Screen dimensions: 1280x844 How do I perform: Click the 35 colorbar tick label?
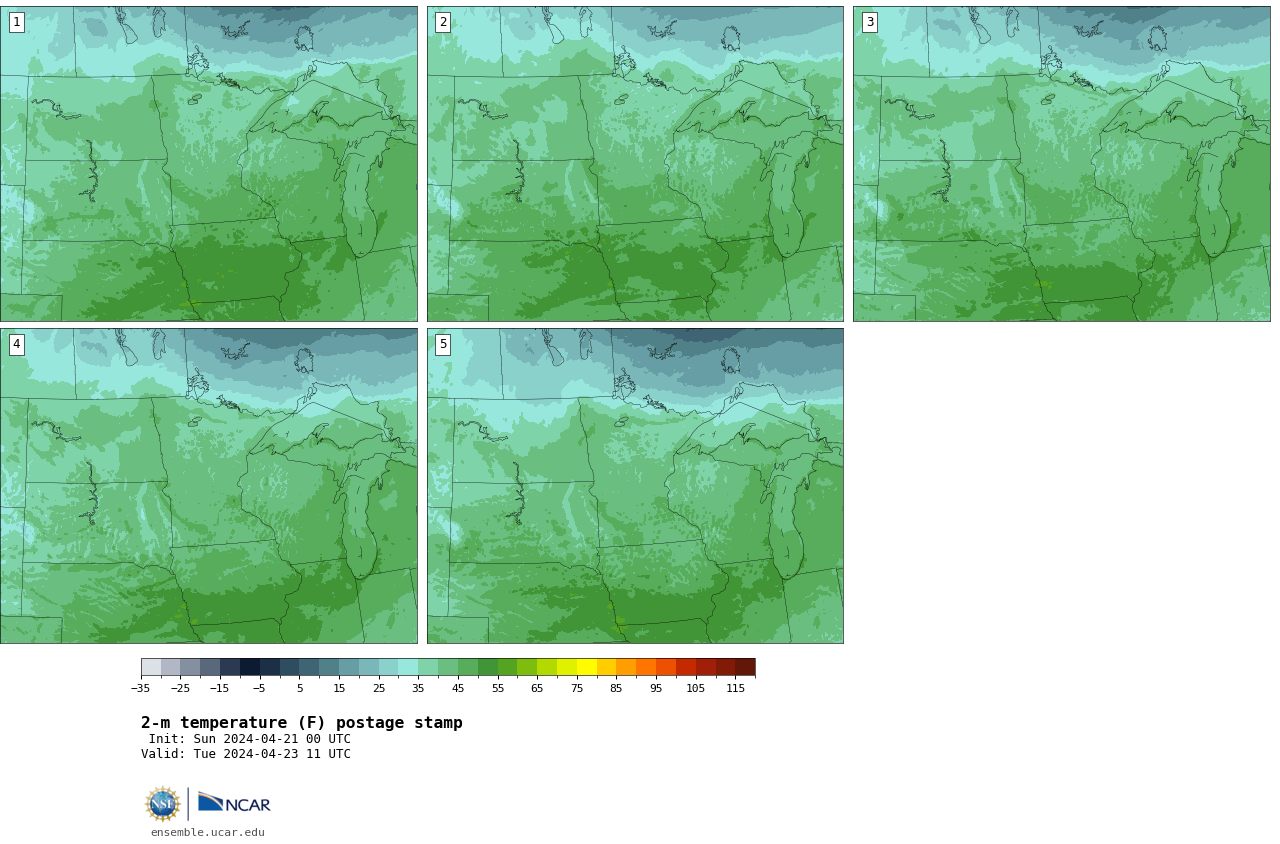pos(418,688)
